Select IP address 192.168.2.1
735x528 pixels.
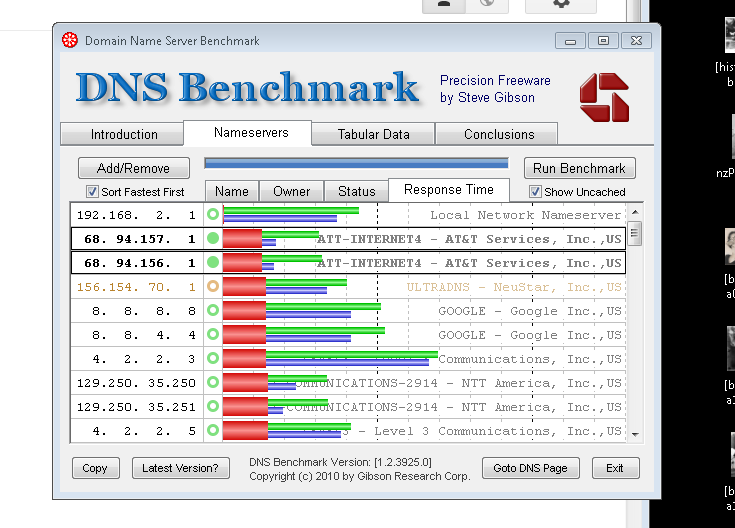pyautogui.click(x=136, y=215)
